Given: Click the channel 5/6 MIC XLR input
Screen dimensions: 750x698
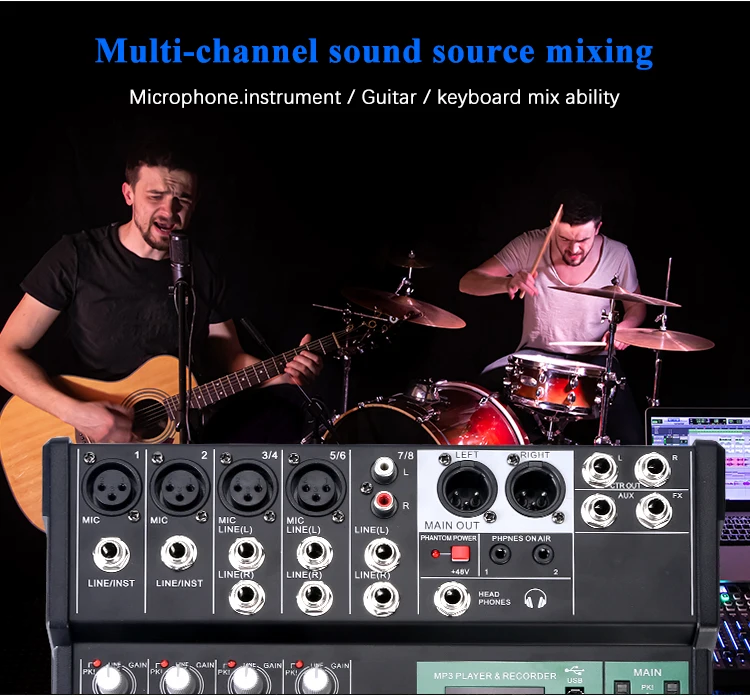Looking at the screenshot, I should point(316,487).
